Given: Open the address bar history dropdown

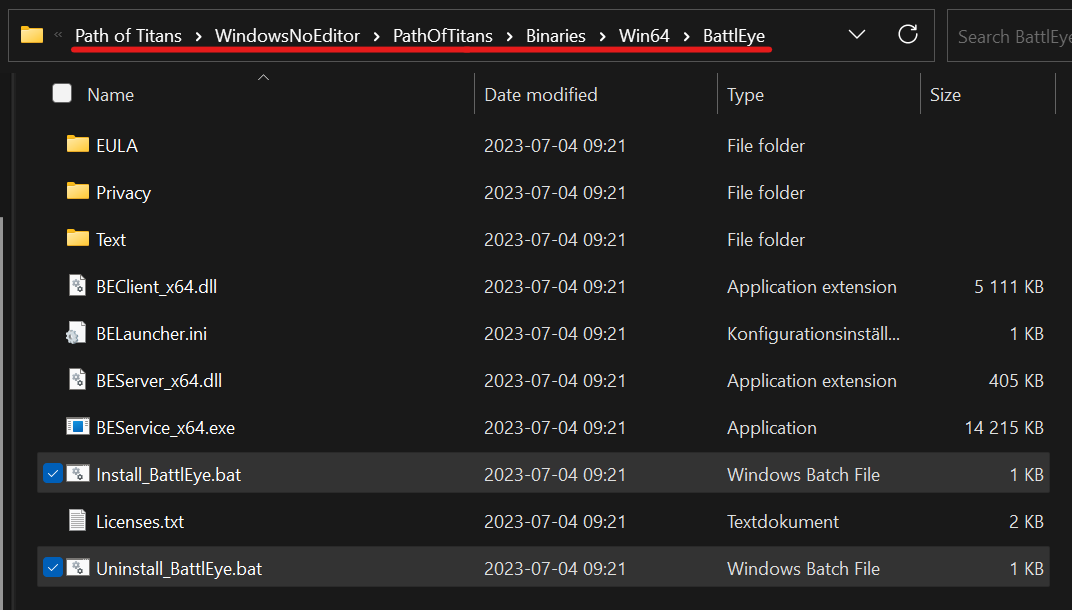Looking at the screenshot, I should pyautogui.click(x=857, y=35).
